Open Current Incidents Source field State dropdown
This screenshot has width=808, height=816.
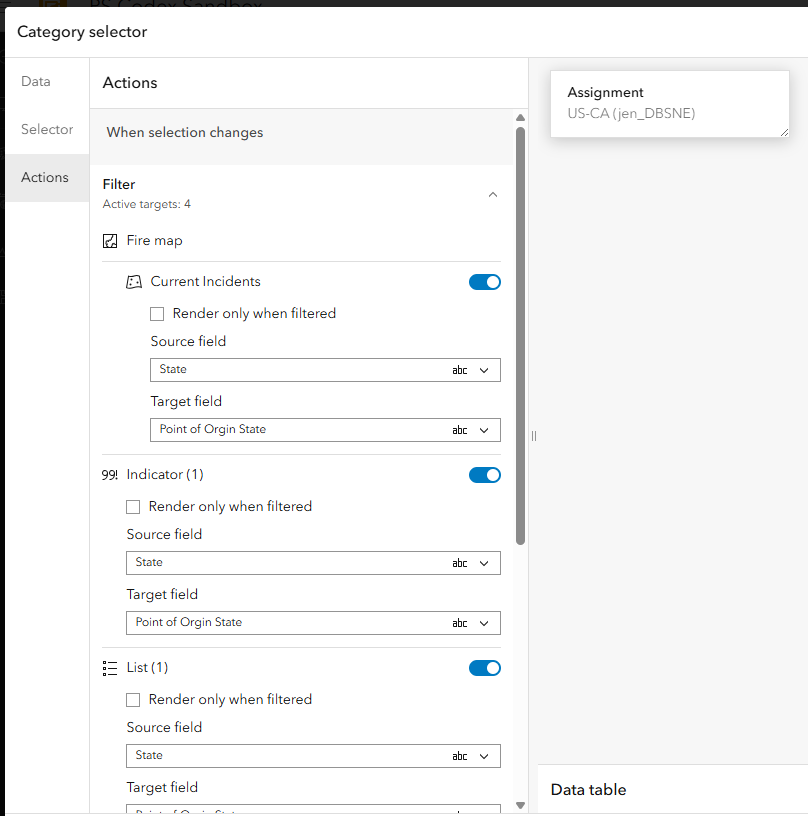coord(325,370)
